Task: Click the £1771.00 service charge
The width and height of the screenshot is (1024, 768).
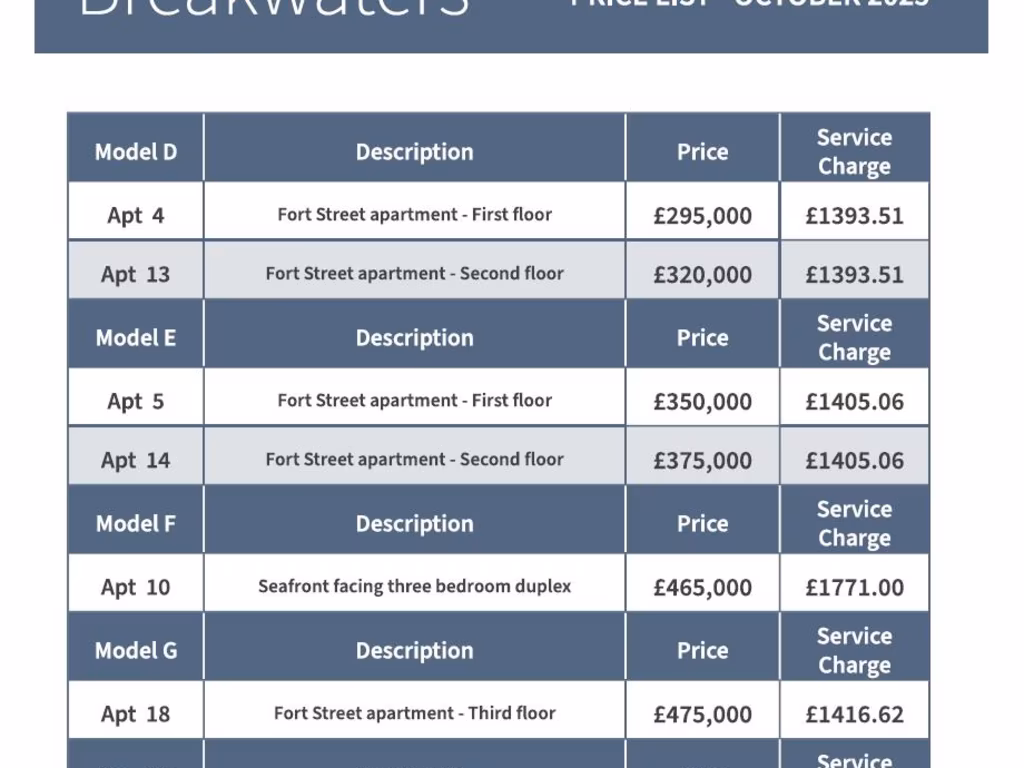Action: pyautogui.click(x=854, y=587)
